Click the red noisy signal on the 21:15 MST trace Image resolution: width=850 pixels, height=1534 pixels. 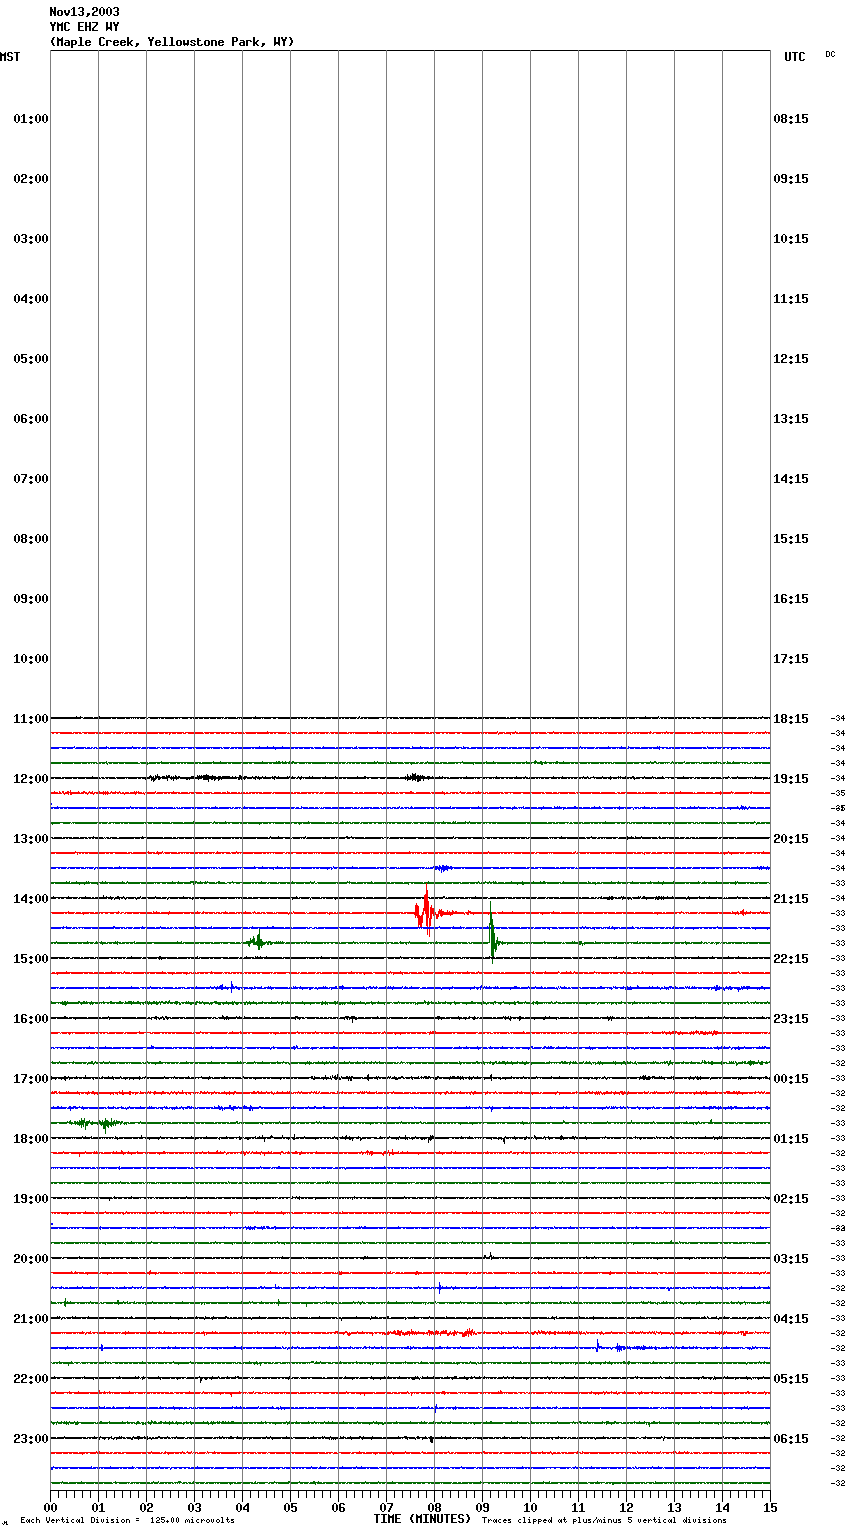pos(430,1333)
